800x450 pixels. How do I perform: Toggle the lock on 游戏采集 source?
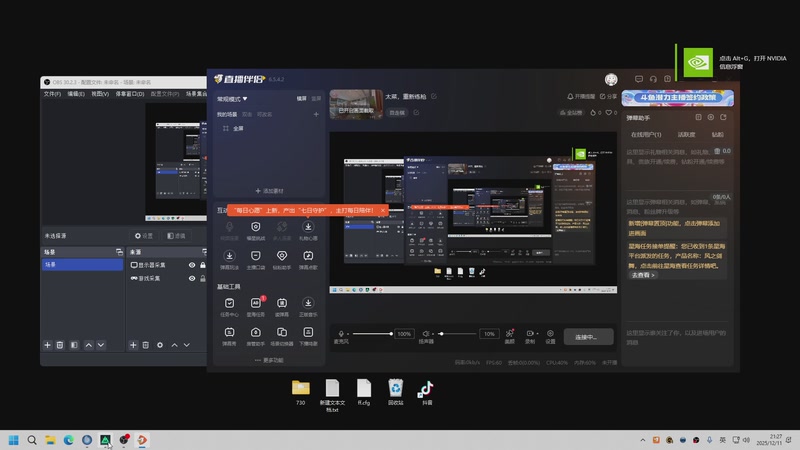(x=203, y=278)
